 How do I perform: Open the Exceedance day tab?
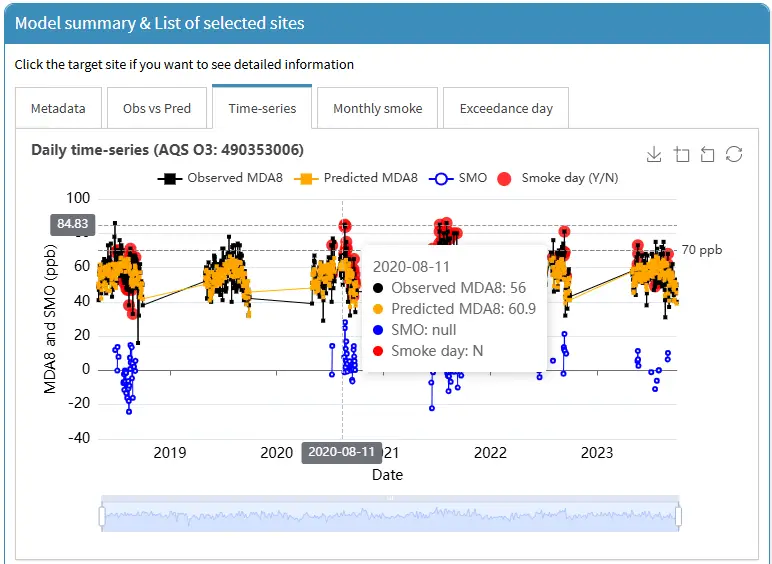[506, 108]
